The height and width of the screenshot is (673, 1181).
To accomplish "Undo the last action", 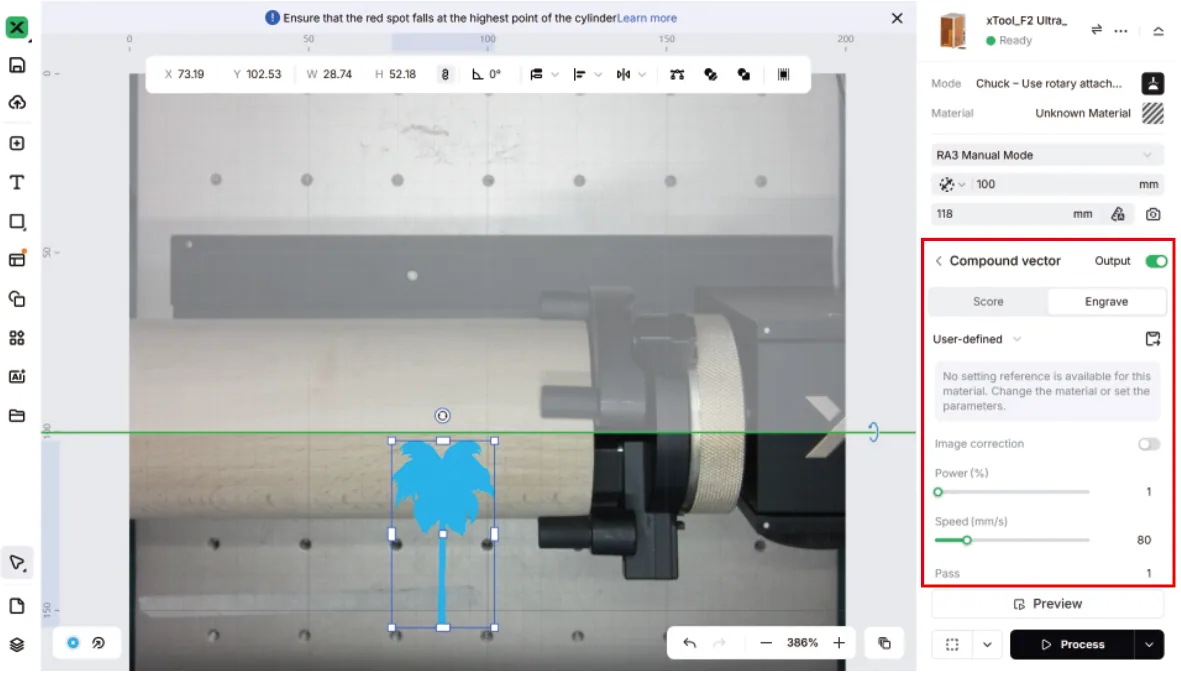I will coord(689,643).
